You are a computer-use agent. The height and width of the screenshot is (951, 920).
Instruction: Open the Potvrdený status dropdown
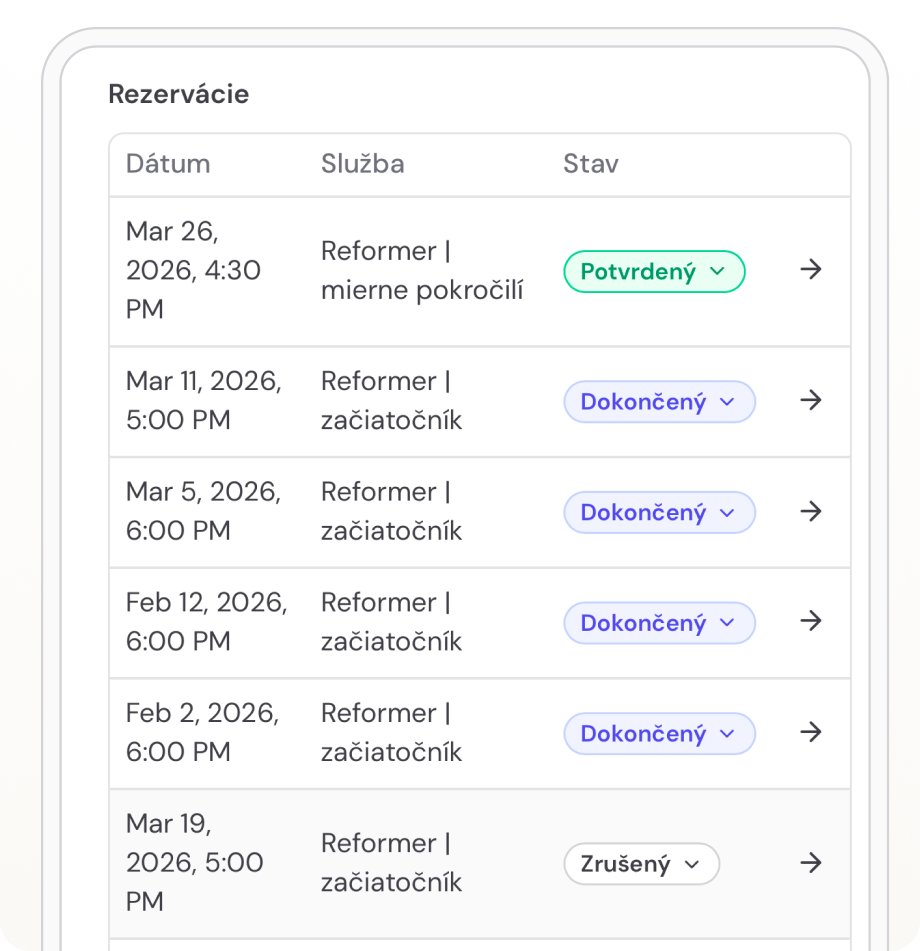click(654, 271)
